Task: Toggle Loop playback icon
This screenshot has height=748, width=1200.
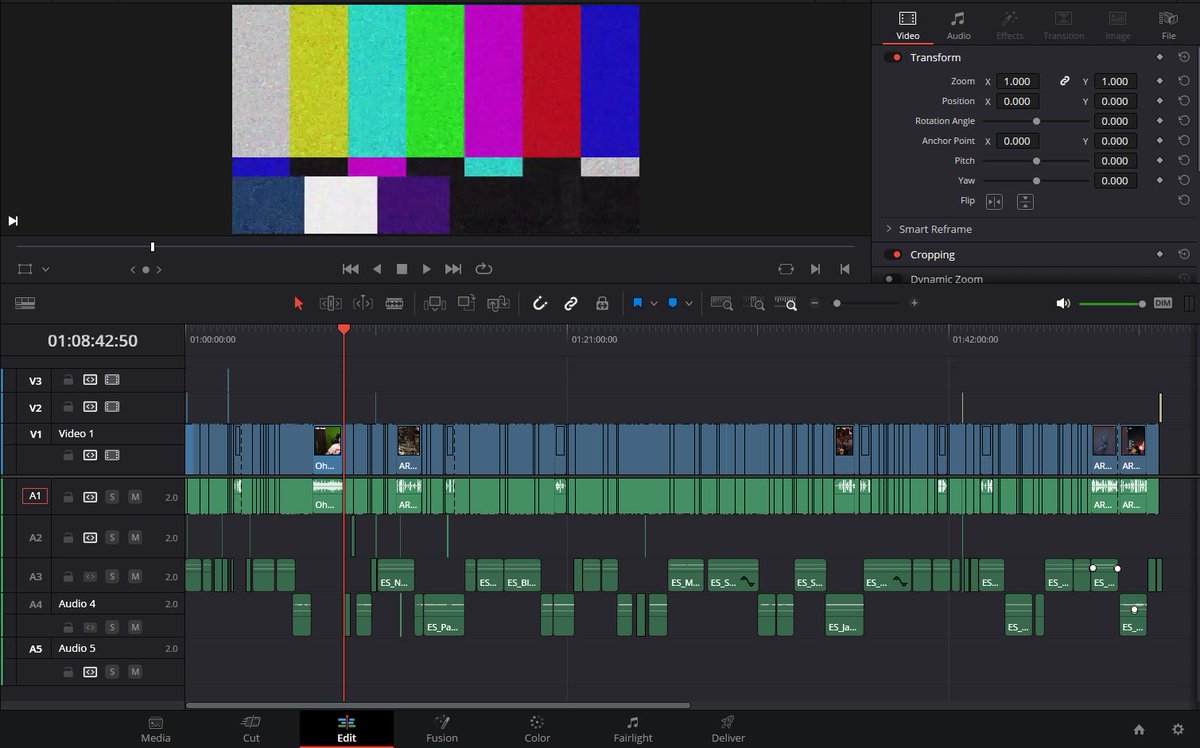Action: click(484, 269)
